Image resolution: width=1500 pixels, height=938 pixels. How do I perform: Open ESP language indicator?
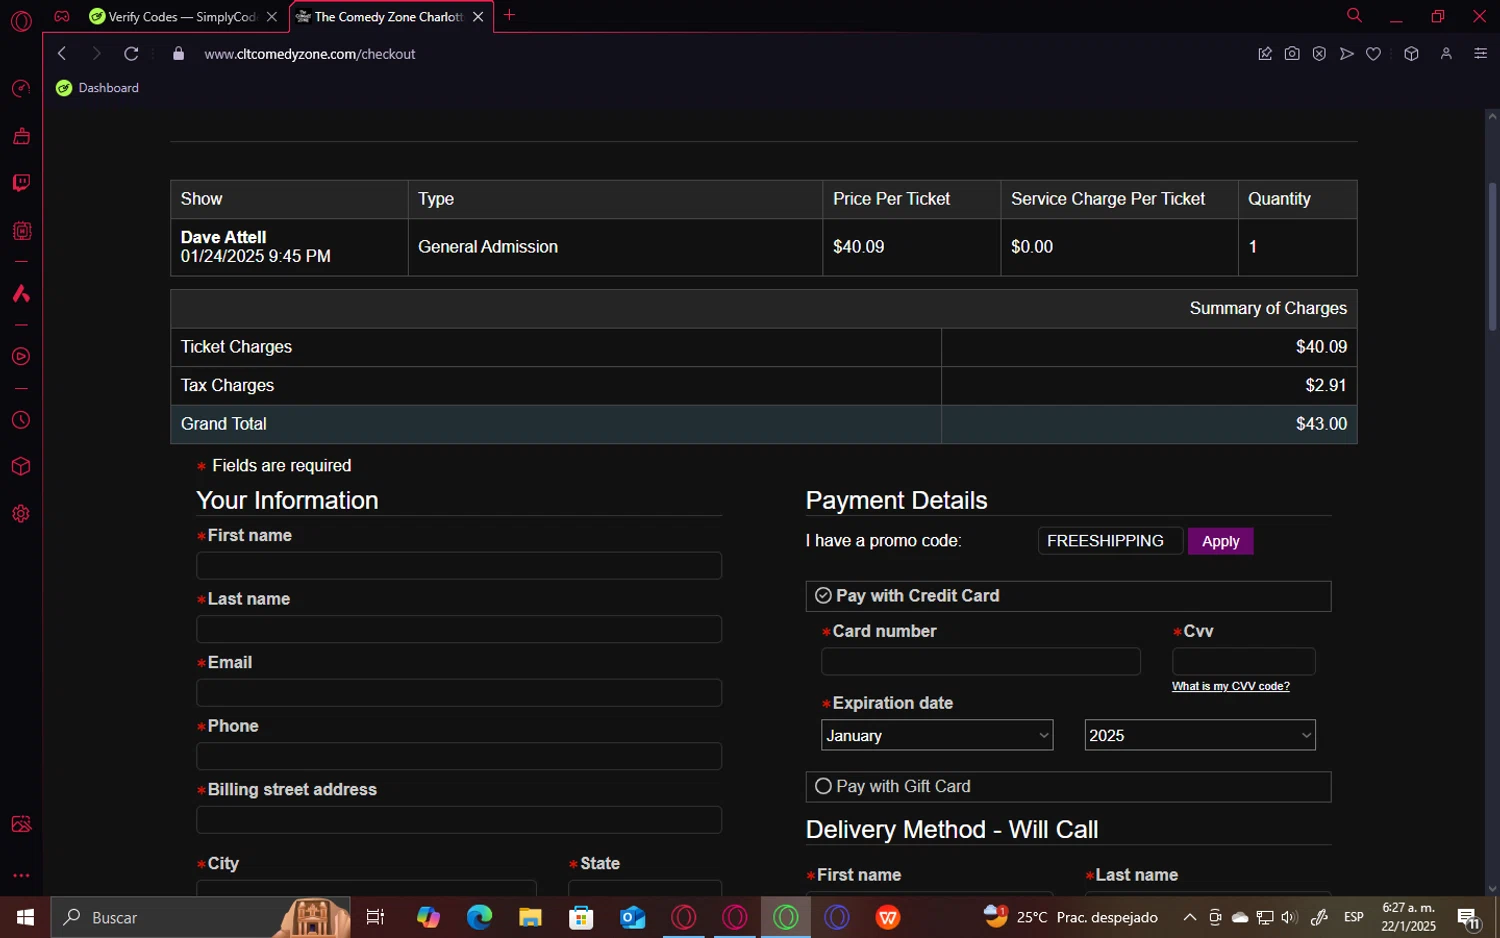coord(1354,917)
